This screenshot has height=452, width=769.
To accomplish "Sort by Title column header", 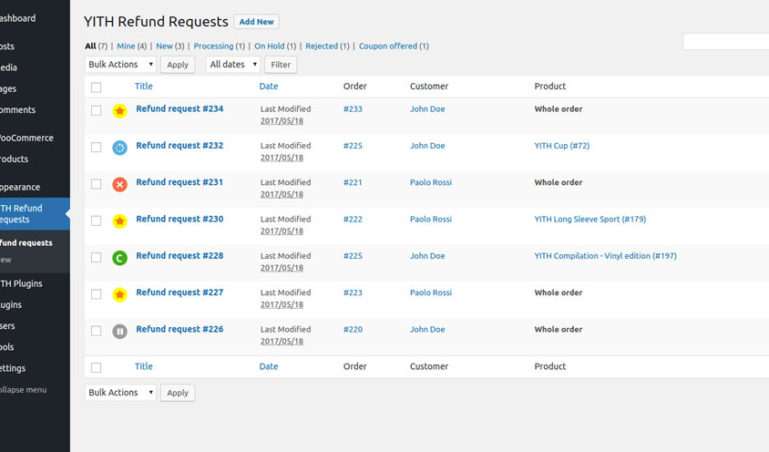I will pyautogui.click(x=144, y=86).
